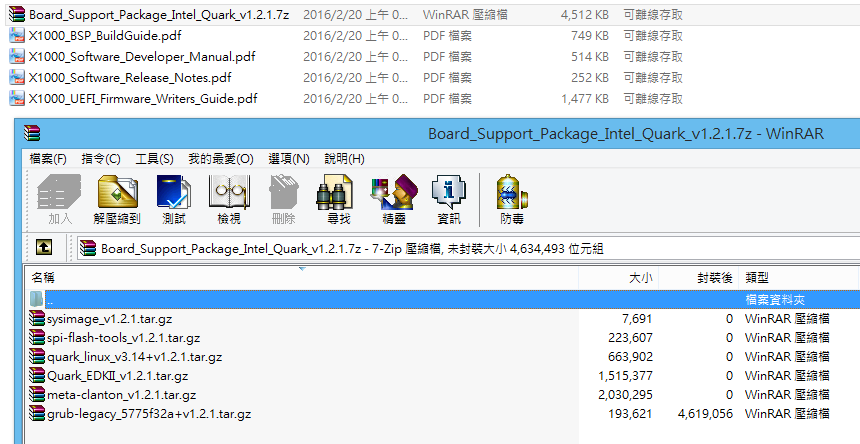Image resolution: width=860 pixels, height=444 pixels.
Task: Click the up-one-level arrow button
Action: [x=44, y=247]
